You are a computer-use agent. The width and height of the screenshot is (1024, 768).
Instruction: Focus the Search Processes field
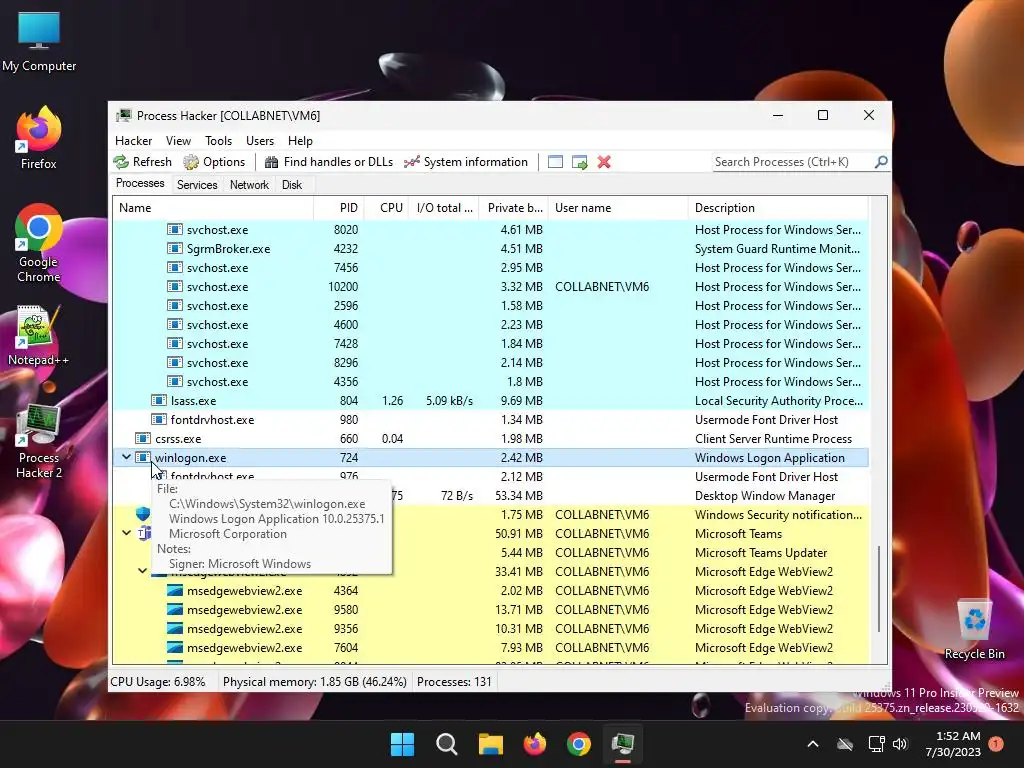point(793,162)
